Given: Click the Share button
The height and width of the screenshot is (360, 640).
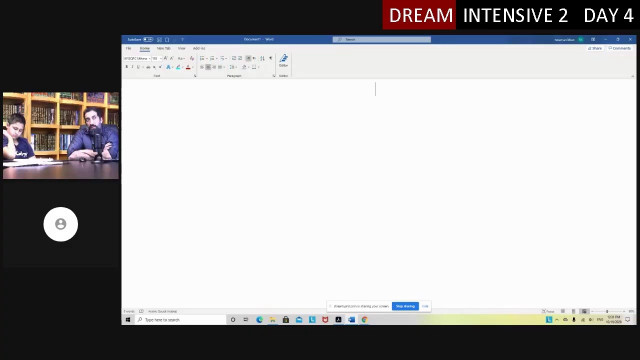Looking at the screenshot, I should pyautogui.click(x=595, y=48).
